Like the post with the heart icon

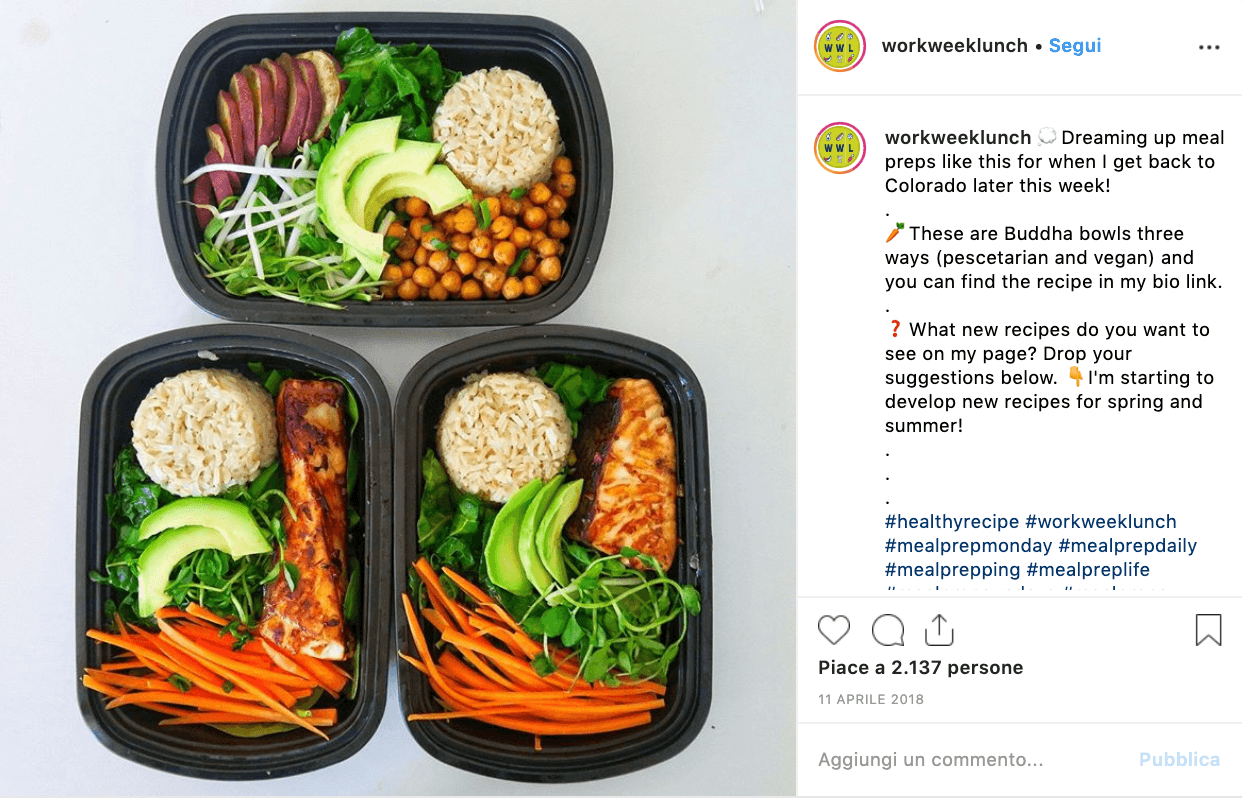point(834,630)
